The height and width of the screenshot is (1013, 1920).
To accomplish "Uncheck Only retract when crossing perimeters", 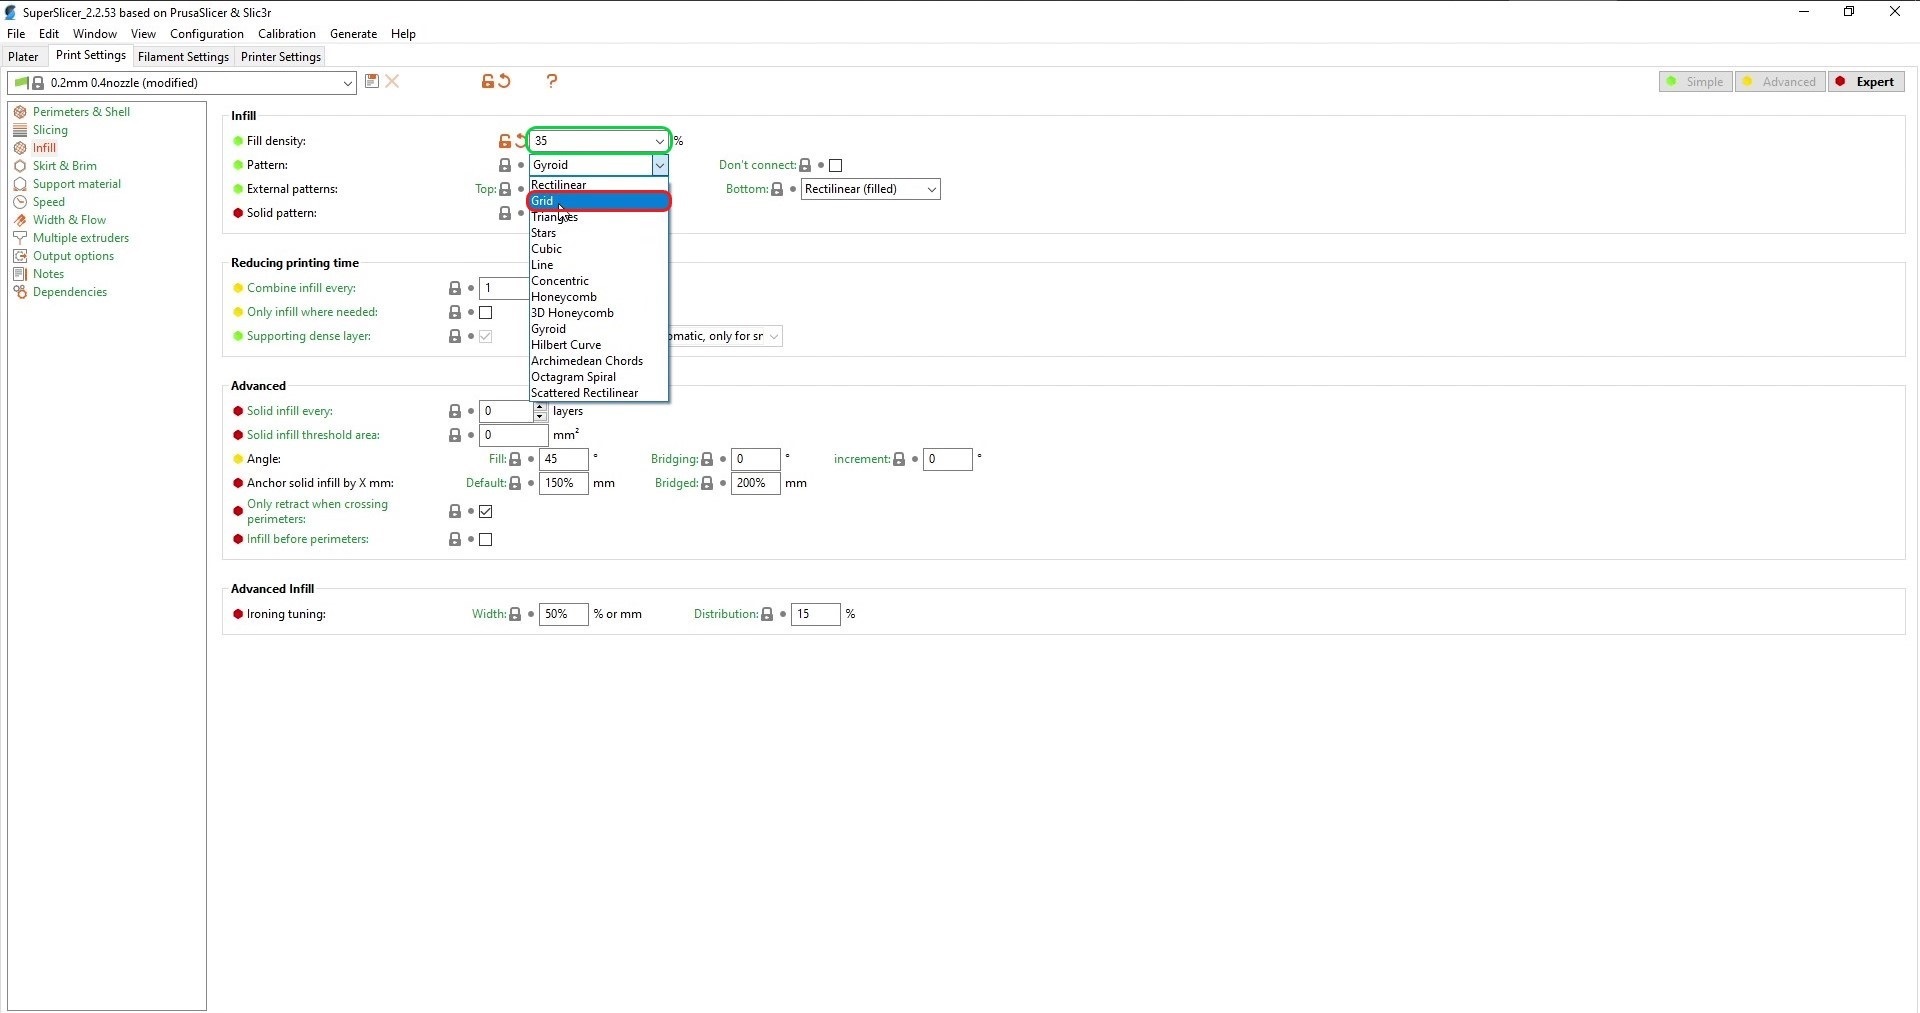I will tap(486, 512).
